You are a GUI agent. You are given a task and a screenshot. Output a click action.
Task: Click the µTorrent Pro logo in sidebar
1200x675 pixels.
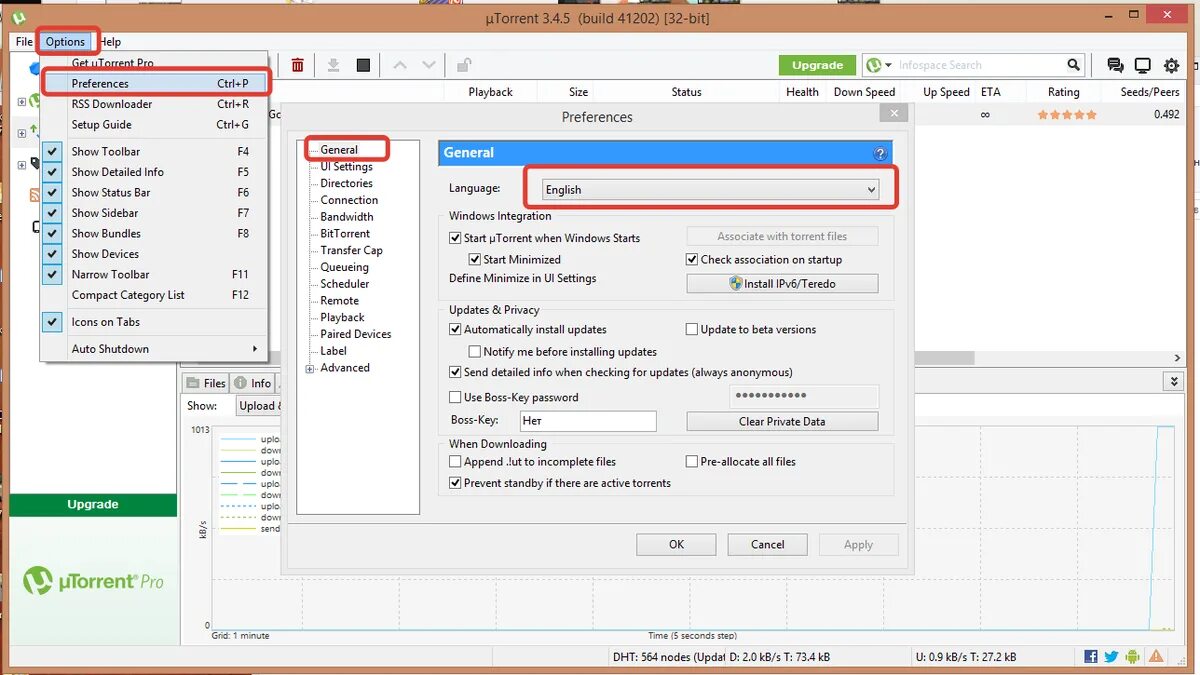93,581
